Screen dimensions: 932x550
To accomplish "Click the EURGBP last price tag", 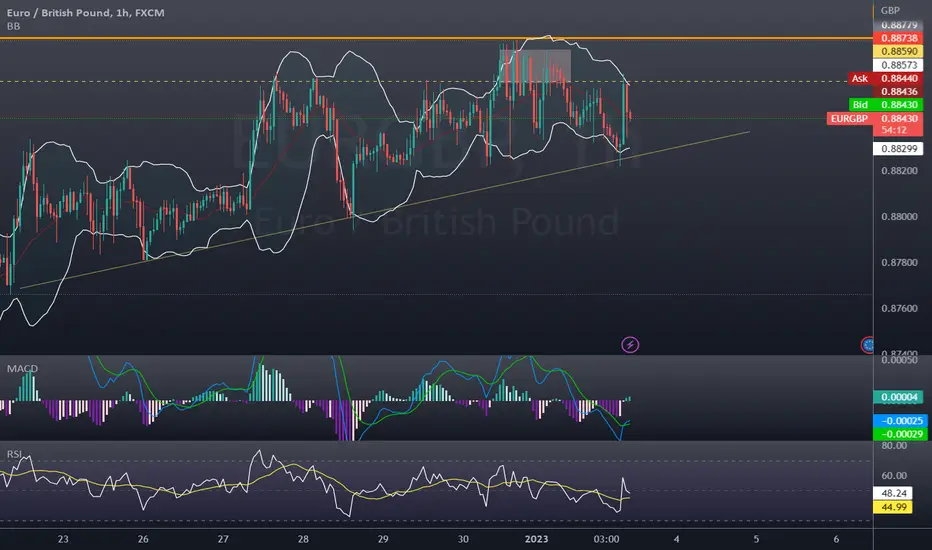I will [x=875, y=118].
